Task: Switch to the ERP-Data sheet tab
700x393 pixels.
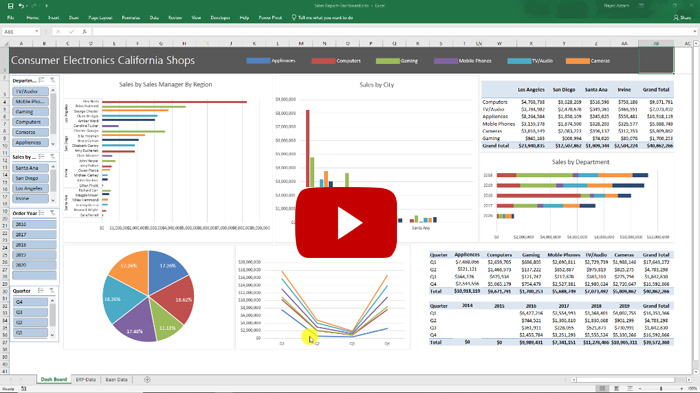Action: (x=85, y=380)
